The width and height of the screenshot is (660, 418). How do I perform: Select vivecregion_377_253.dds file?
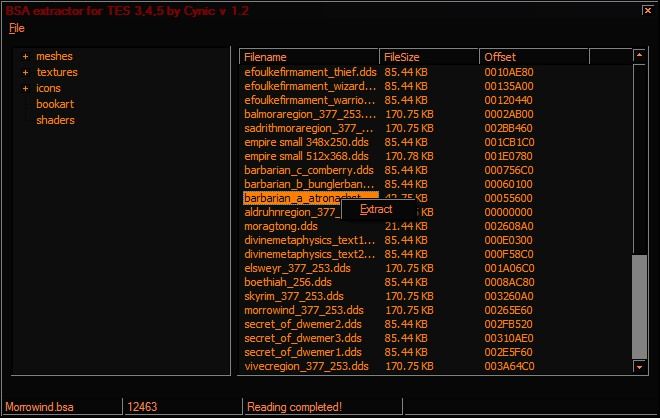(x=306, y=366)
